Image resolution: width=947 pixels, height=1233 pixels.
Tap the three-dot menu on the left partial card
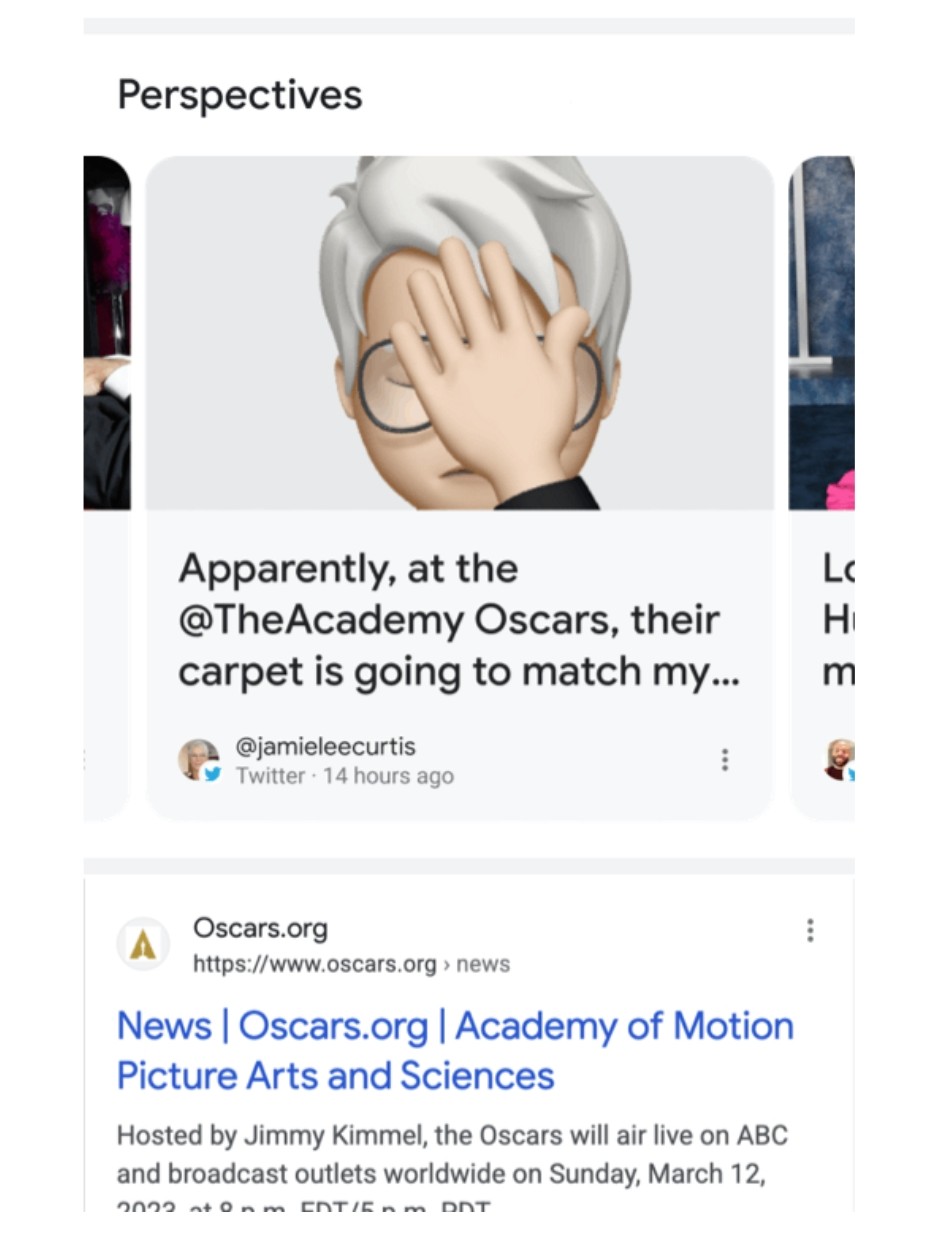tap(86, 760)
